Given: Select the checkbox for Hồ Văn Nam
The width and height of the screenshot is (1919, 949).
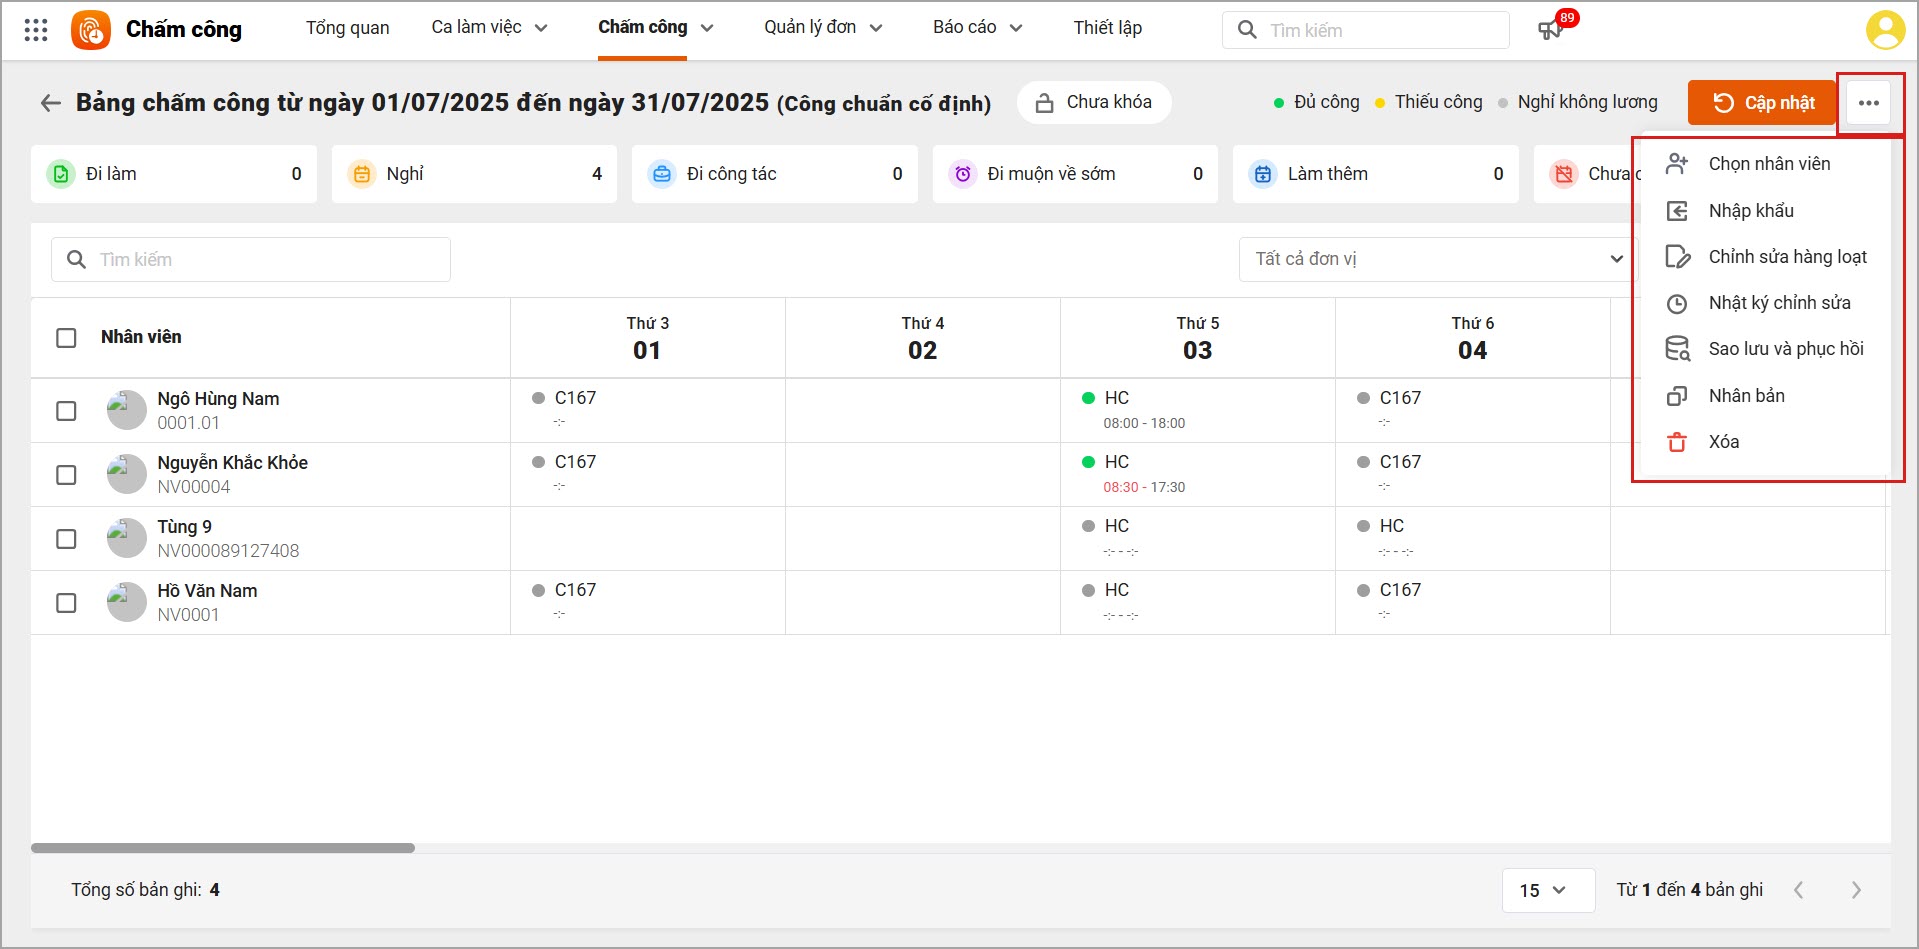Looking at the screenshot, I should pyautogui.click(x=66, y=603).
